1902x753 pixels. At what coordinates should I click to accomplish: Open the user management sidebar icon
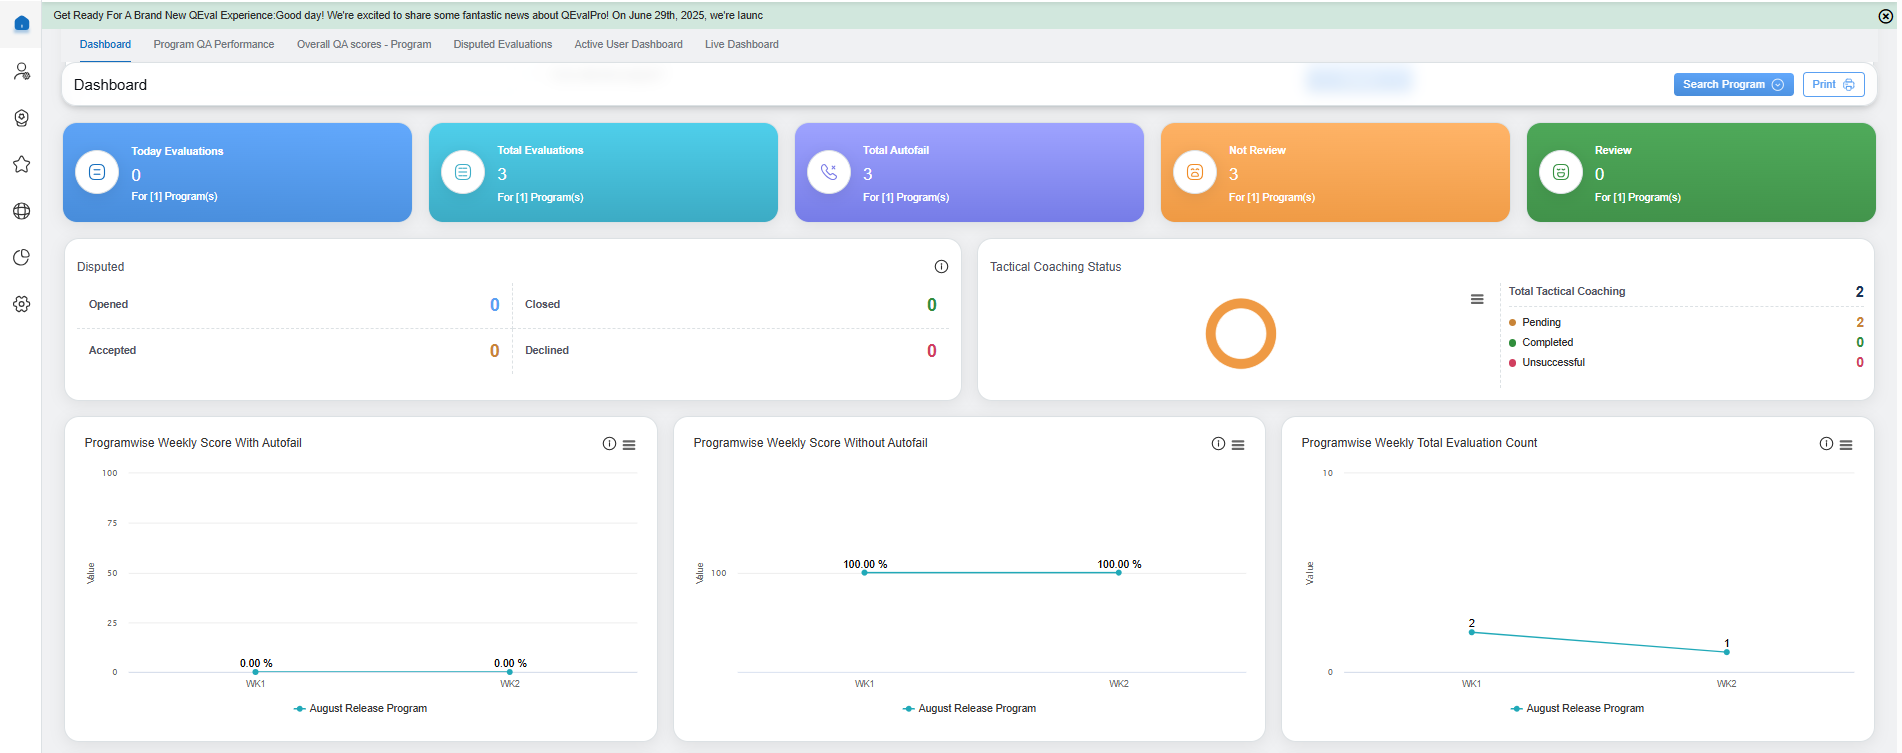point(21,71)
